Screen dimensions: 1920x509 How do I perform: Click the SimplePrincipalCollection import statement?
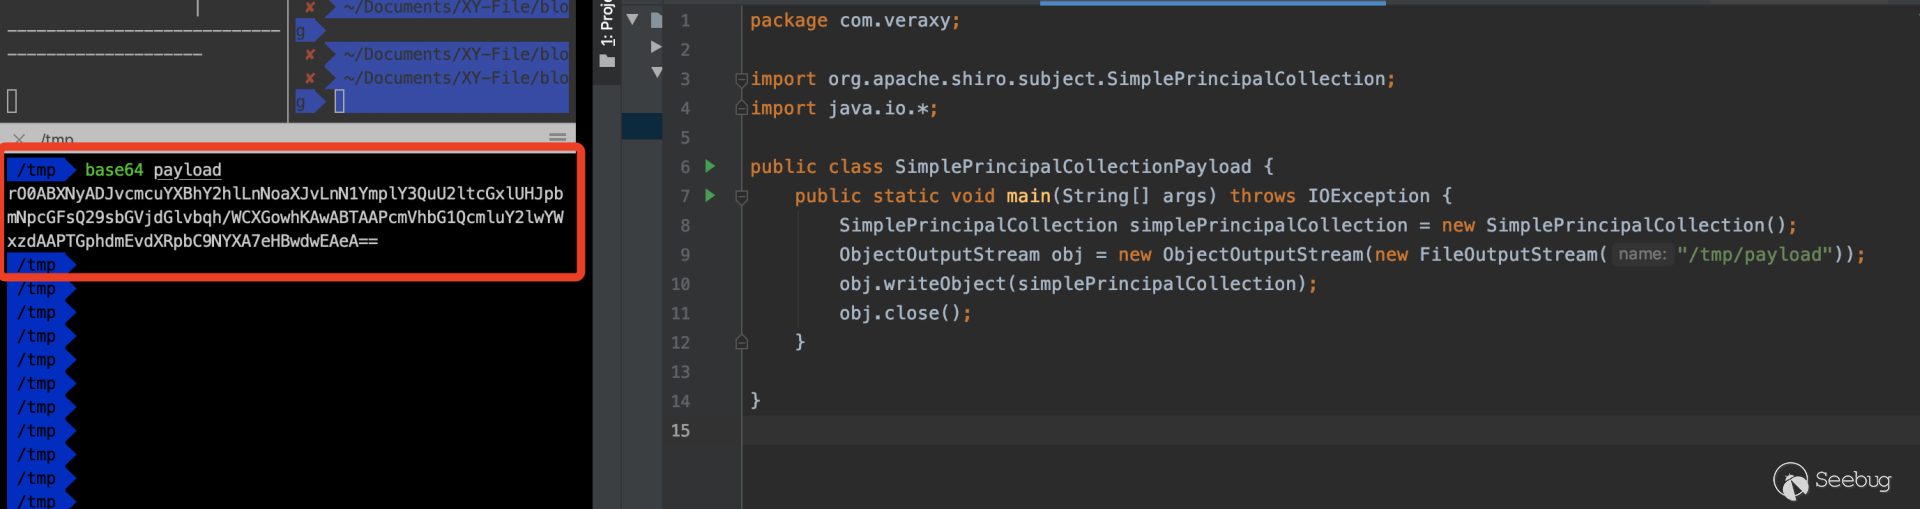(1072, 79)
